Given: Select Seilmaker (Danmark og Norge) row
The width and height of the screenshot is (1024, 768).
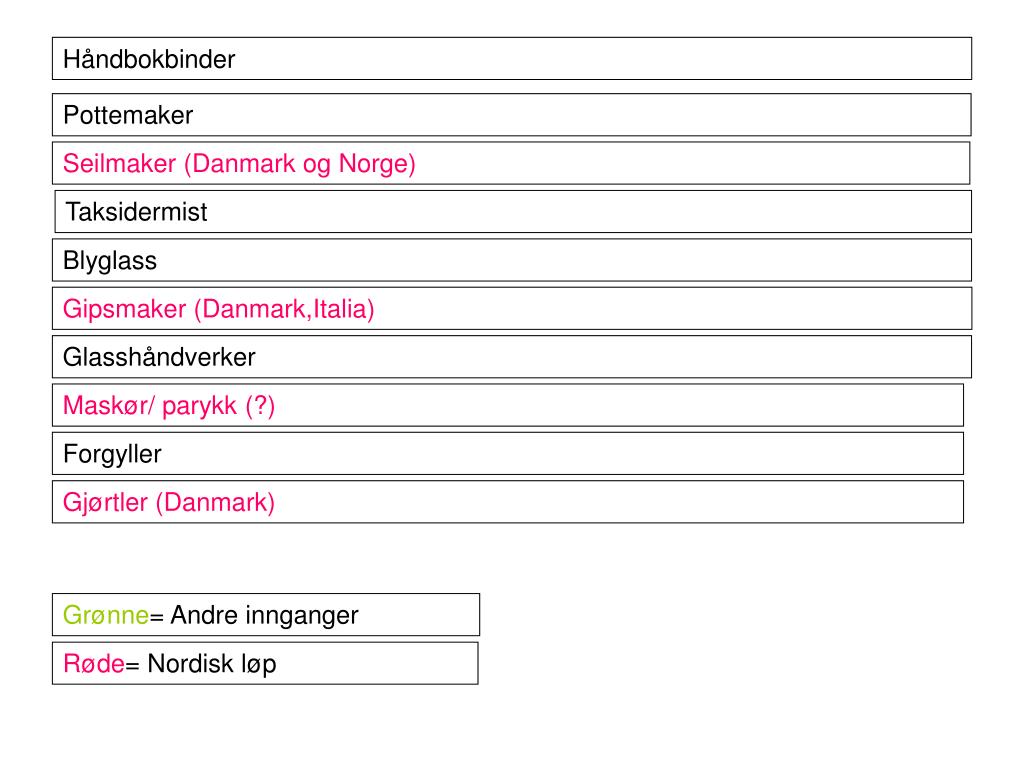Looking at the screenshot, I should click(x=511, y=163).
